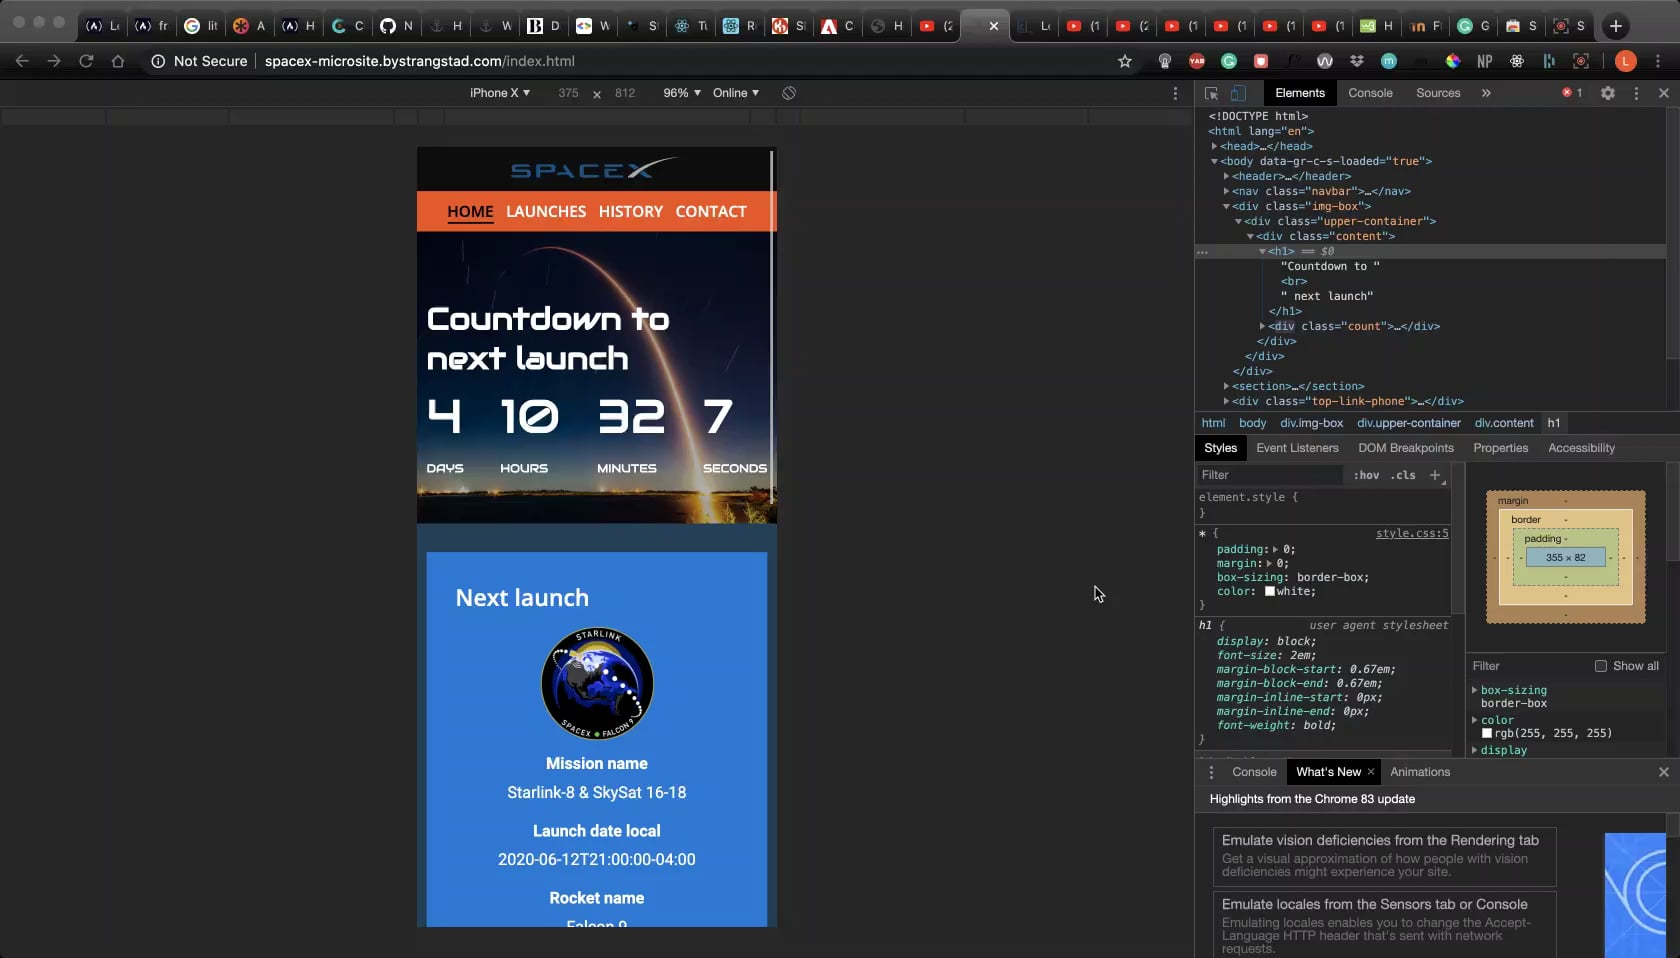Open the style.css:5 stylesheet link
This screenshot has width=1680, height=958.
[x=1410, y=533]
